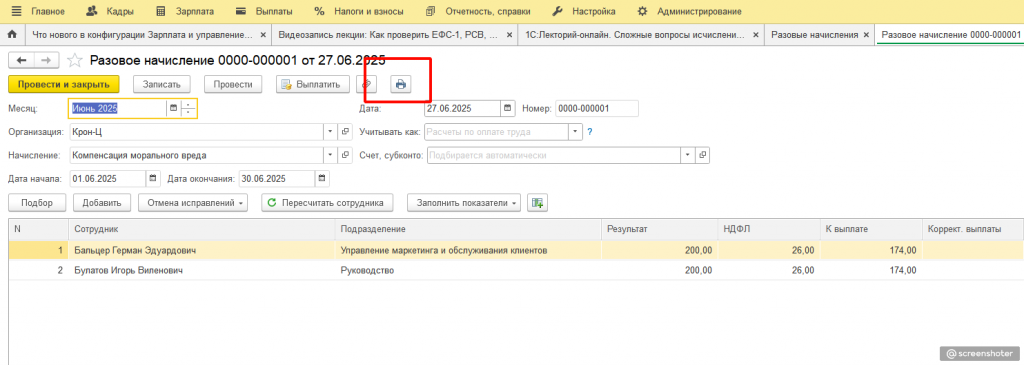Screen dimensions: 1024x365
Task: Close the Видеозапись лекции tab
Action: [509, 35]
